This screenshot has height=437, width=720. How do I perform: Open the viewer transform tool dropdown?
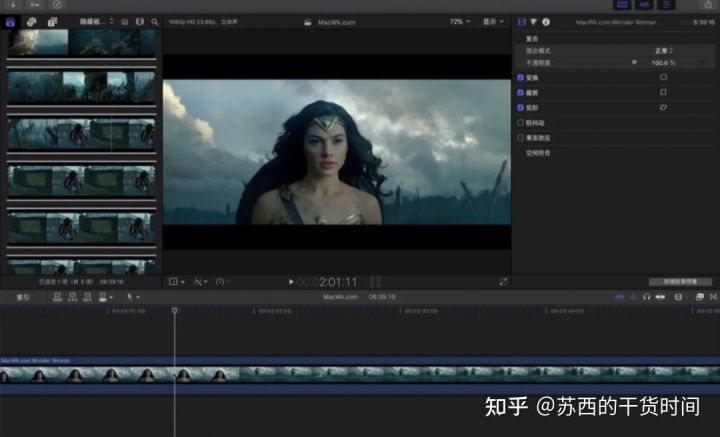[177, 282]
